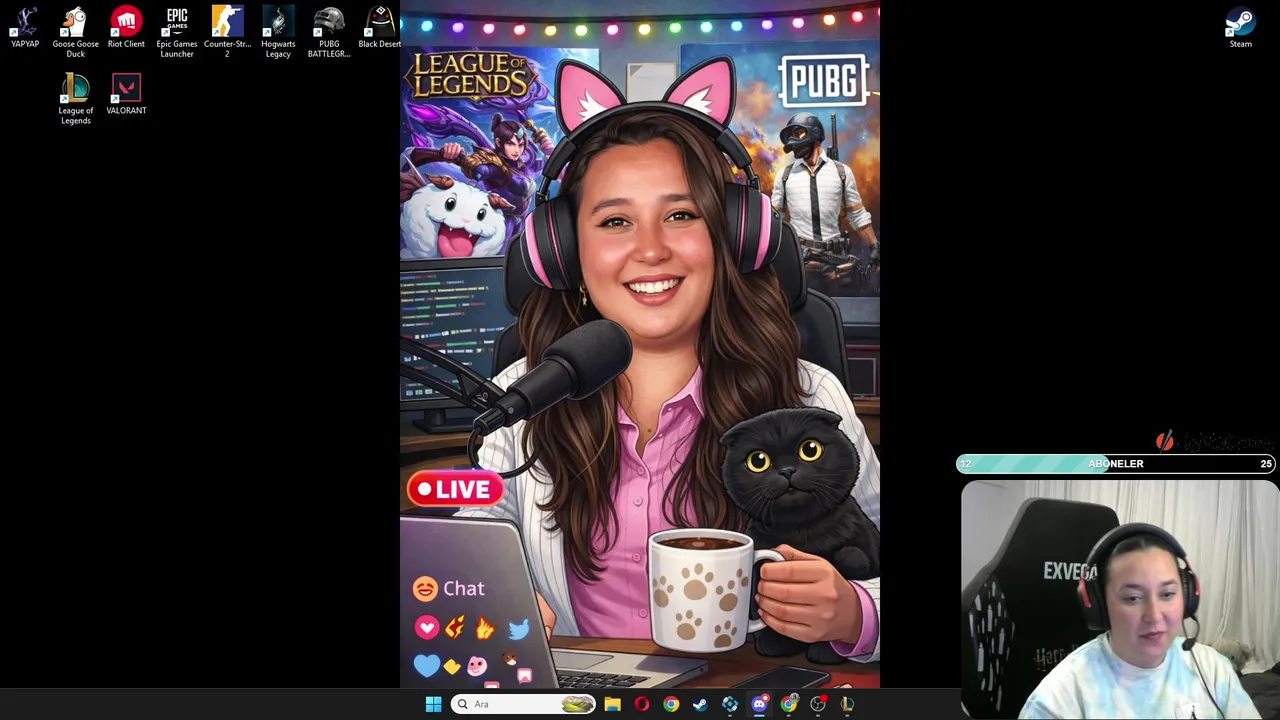Open the Epic Games Launcher shortcut
1280x720 pixels.
177,32
